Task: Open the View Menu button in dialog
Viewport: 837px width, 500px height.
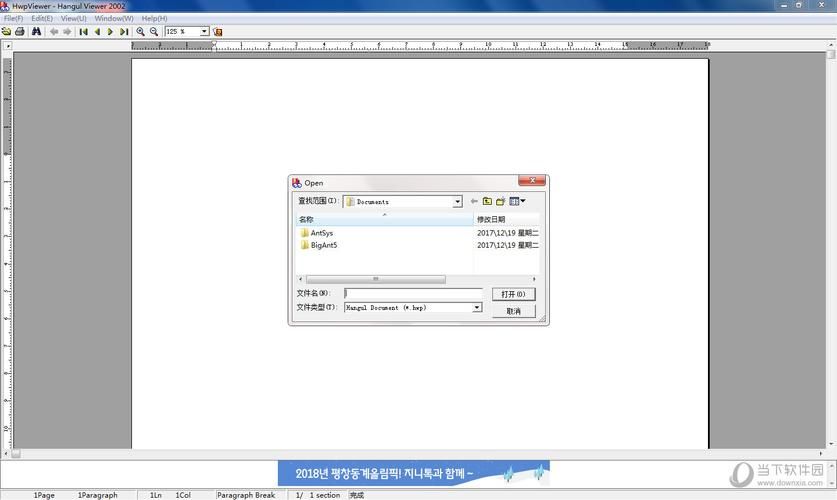Action: coord(517,202)
